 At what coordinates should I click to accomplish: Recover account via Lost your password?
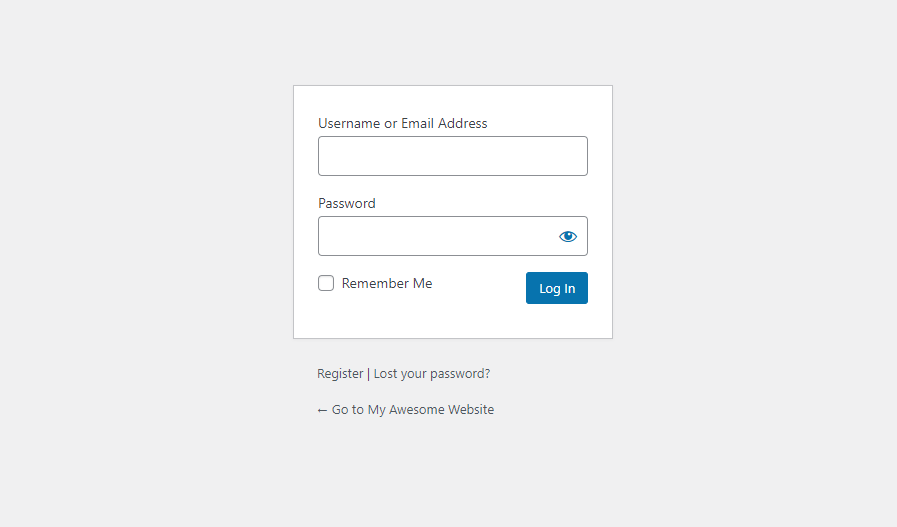432,373
